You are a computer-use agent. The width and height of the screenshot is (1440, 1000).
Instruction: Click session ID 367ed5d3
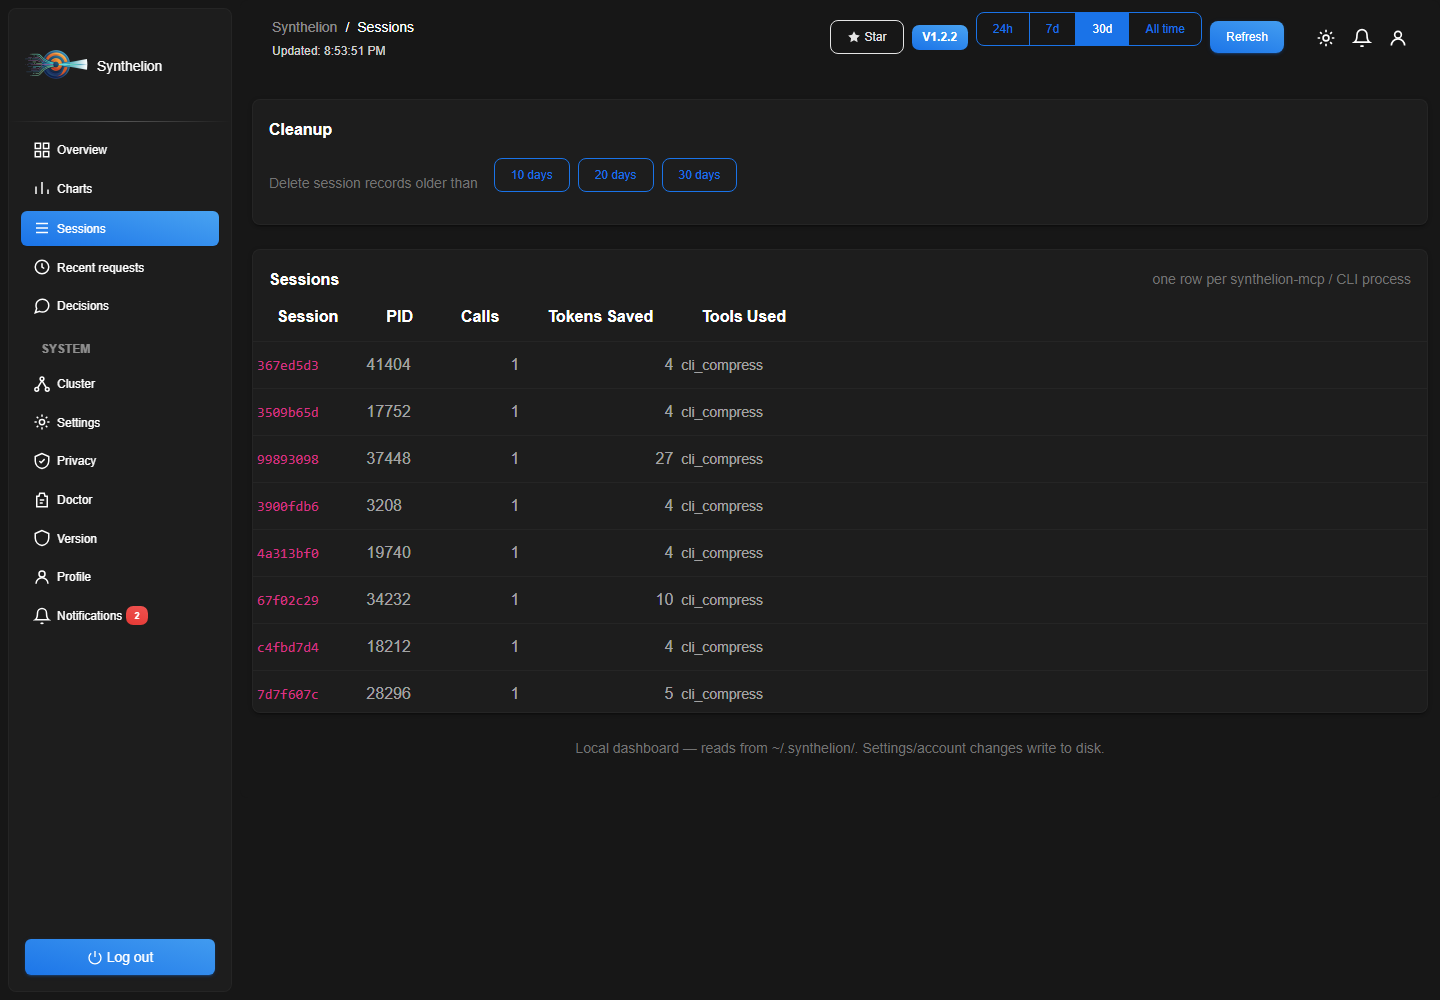[x=288, y=366]
